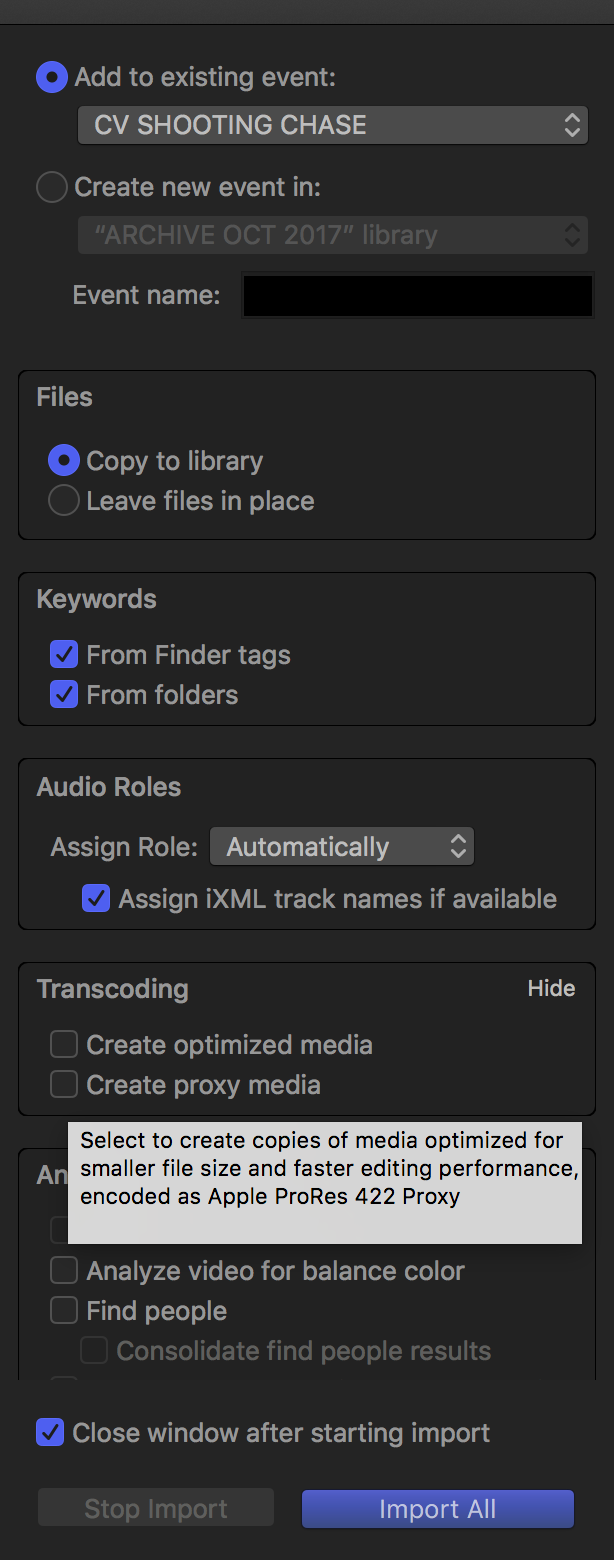Check the Find people option
Screen dimensions: 614x1560
click(64, 1311)
